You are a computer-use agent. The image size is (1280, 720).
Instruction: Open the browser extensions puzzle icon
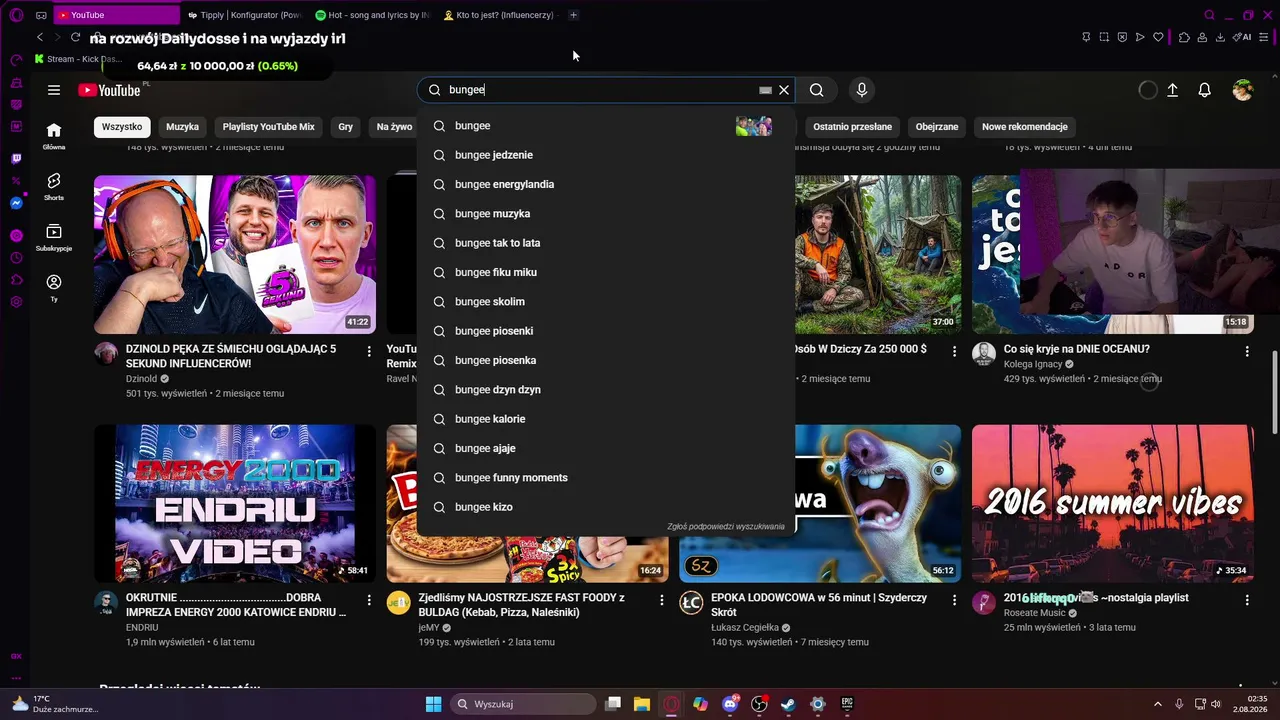1184,37
